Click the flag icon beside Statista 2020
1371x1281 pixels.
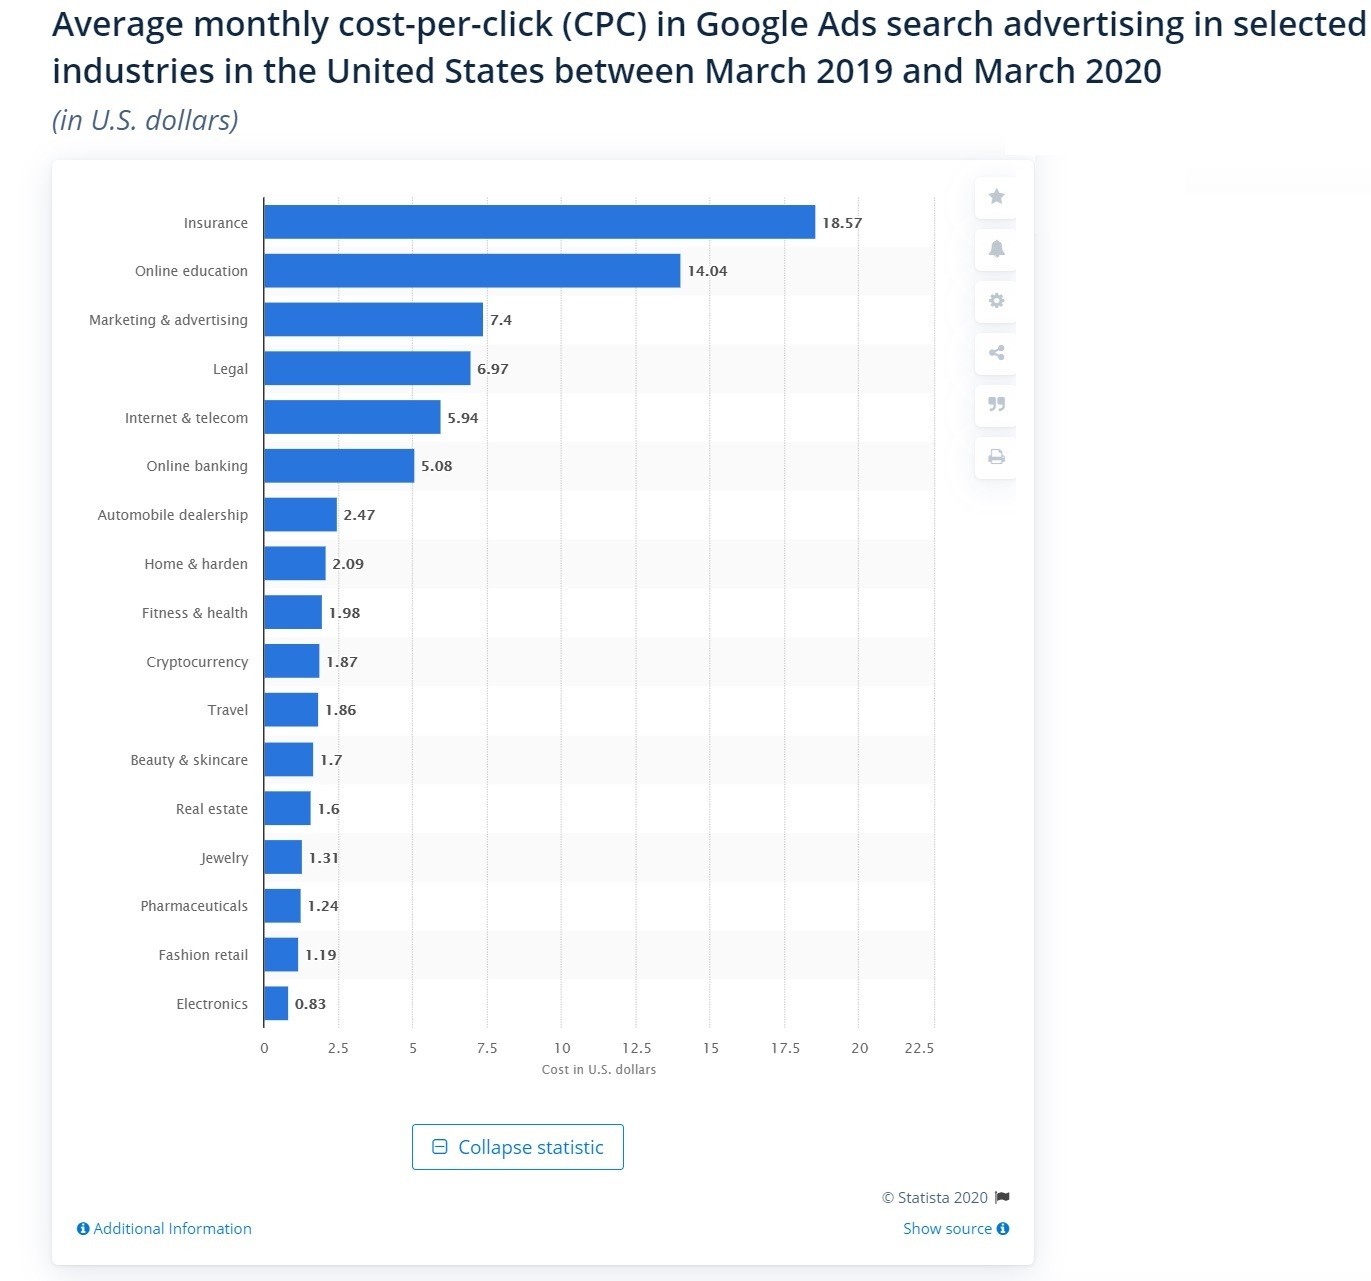(1003, 1197)
